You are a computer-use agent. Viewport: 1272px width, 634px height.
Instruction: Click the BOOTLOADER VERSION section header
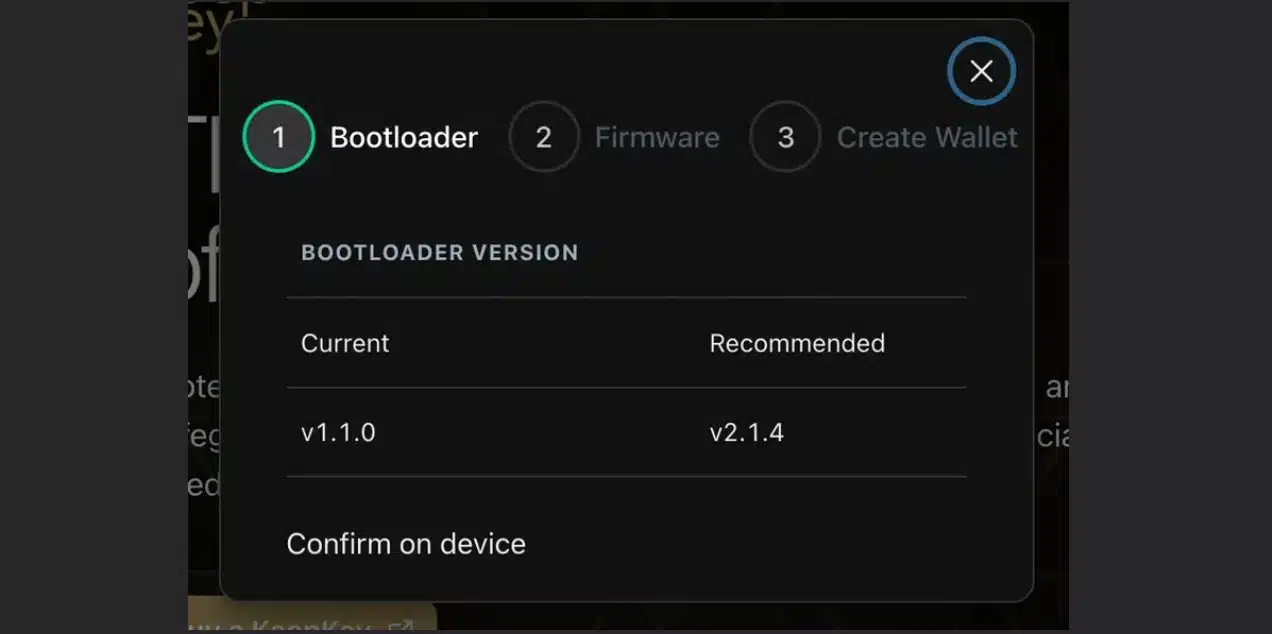point(440,252)
